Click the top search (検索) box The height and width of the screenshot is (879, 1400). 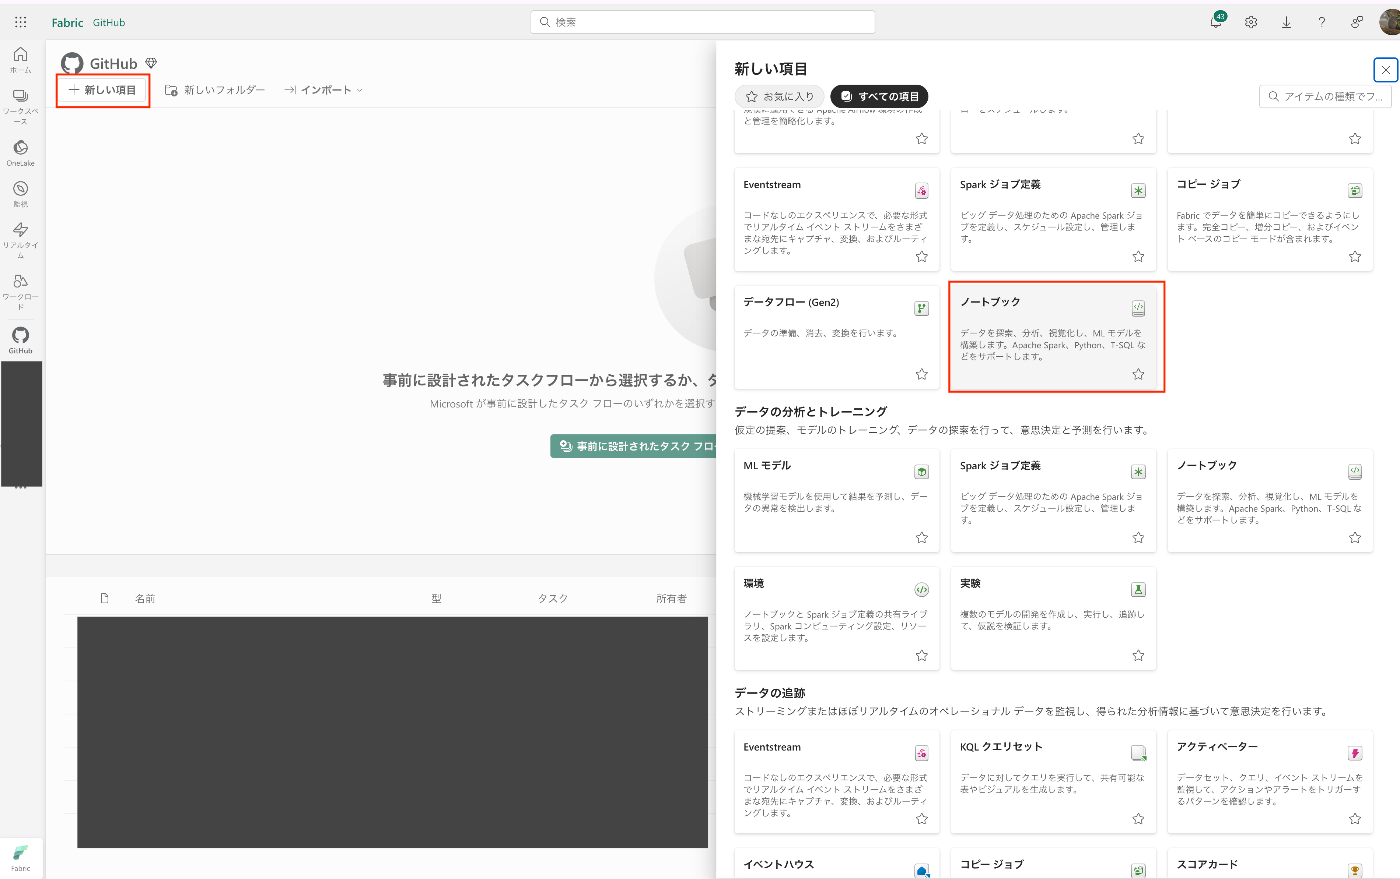pyautogui.click(x=702, y=22)
